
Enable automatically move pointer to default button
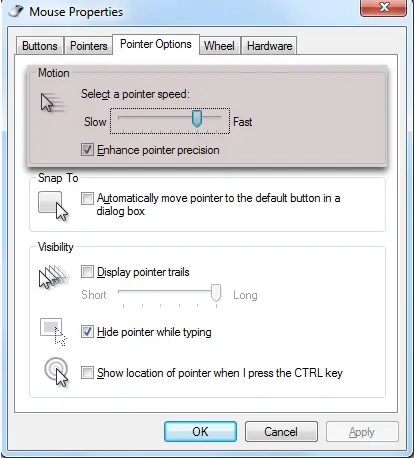tap(87, 198)
